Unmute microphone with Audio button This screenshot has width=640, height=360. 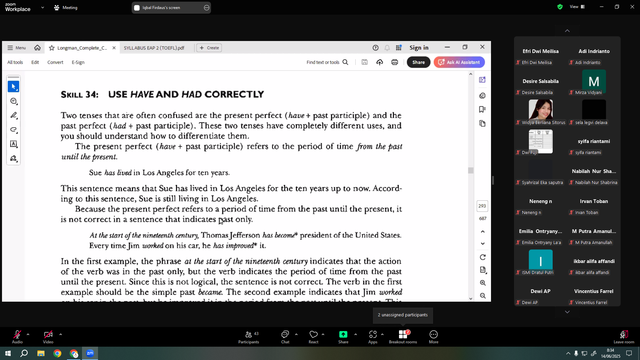[17, 337]
